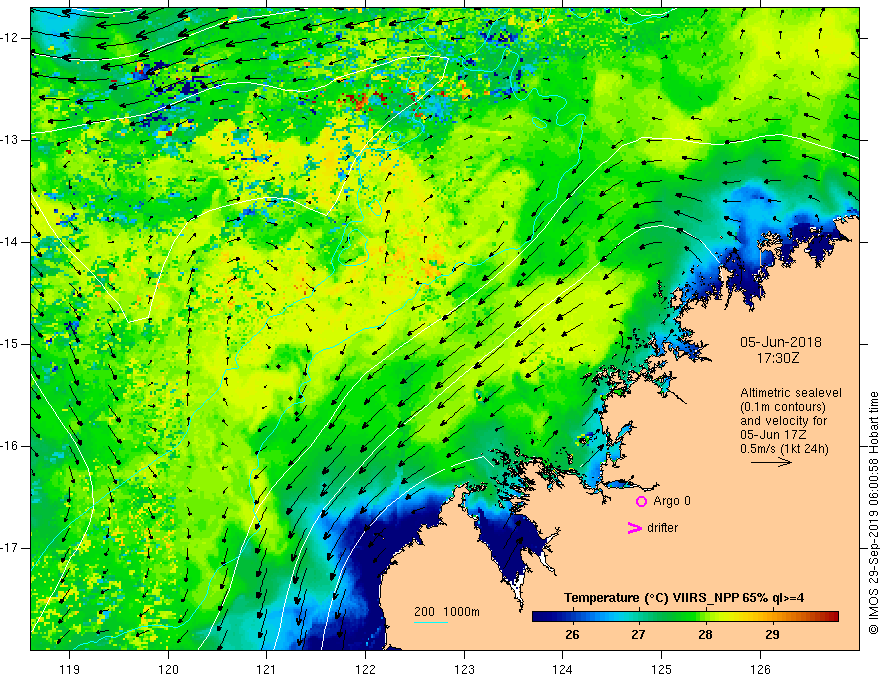Screen dimensions: 880x680
Task: Click the '28' color bar tick value
Action: click(x=705, y=635)
